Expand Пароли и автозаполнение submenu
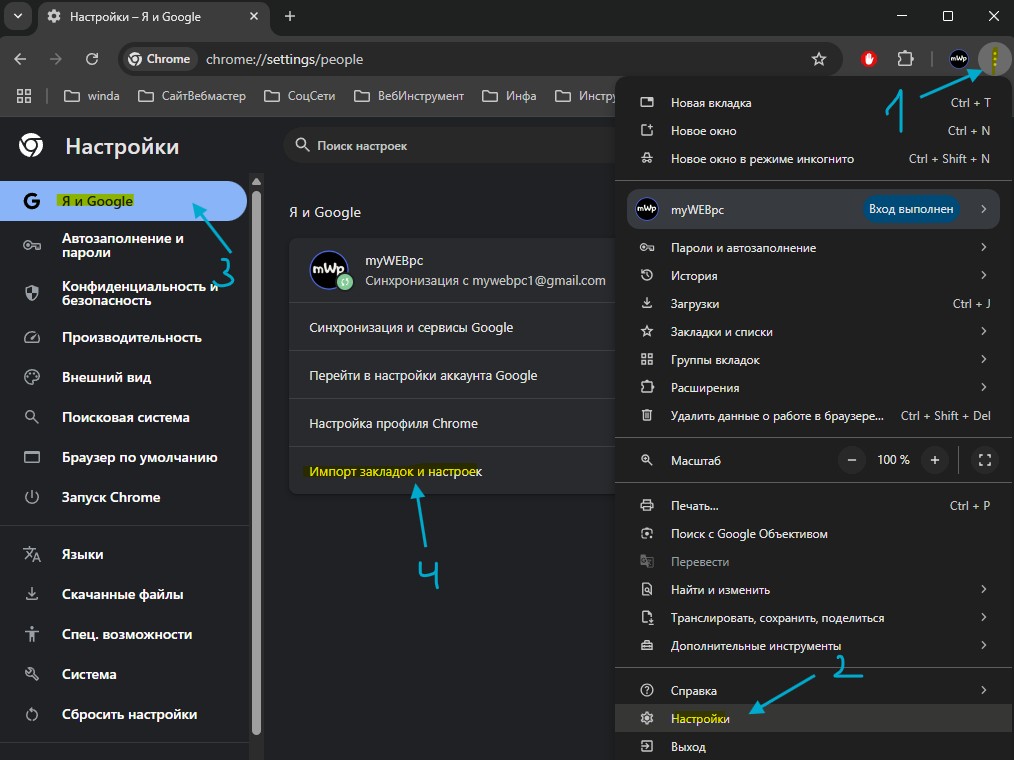This screenshot has height=760, width=1014. [x=814, y=247]
